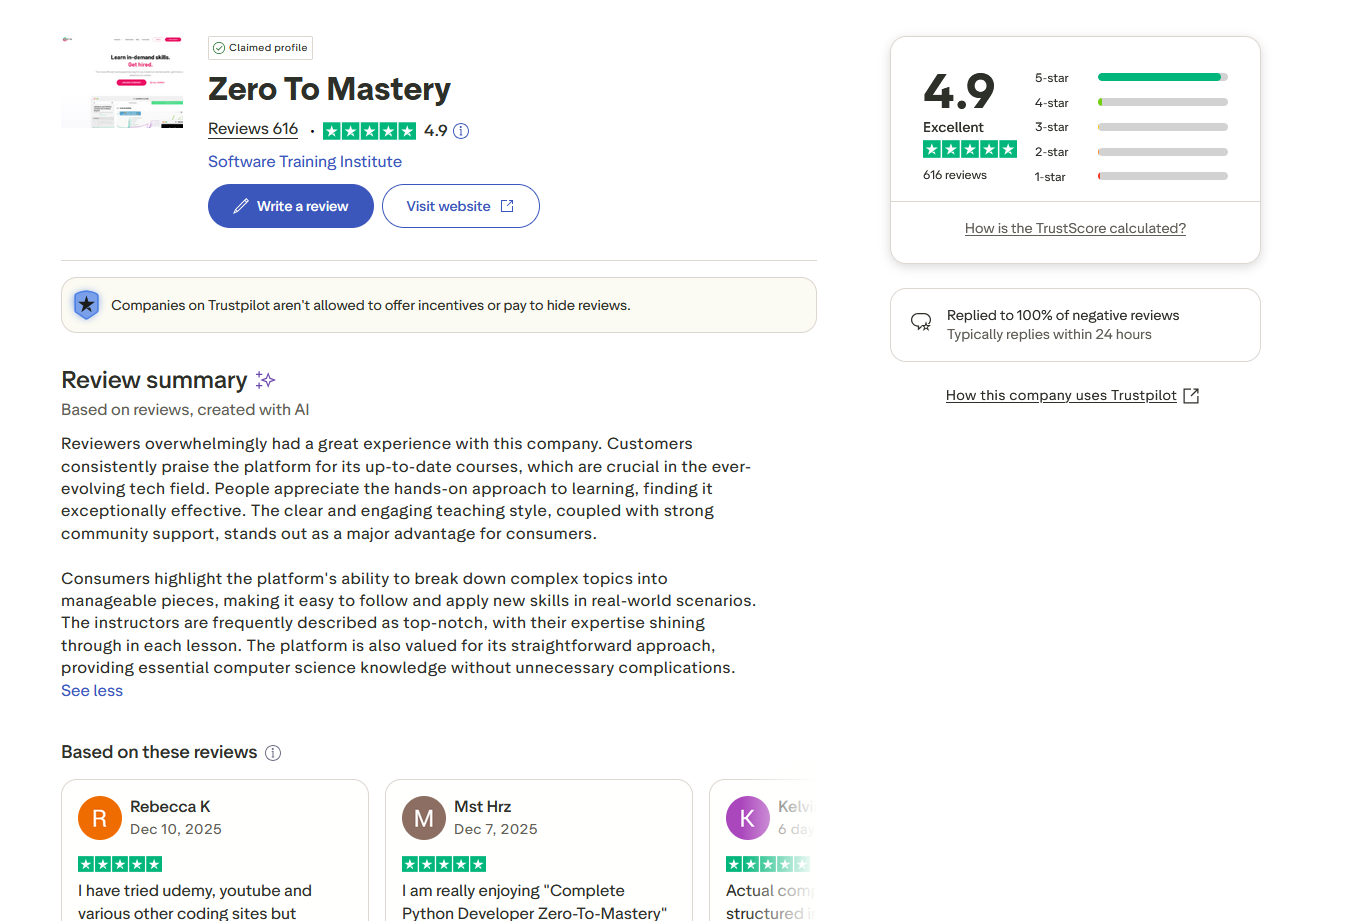Open the Reviews 616 link
This screenshot has height=921, width=1368.
253,129
